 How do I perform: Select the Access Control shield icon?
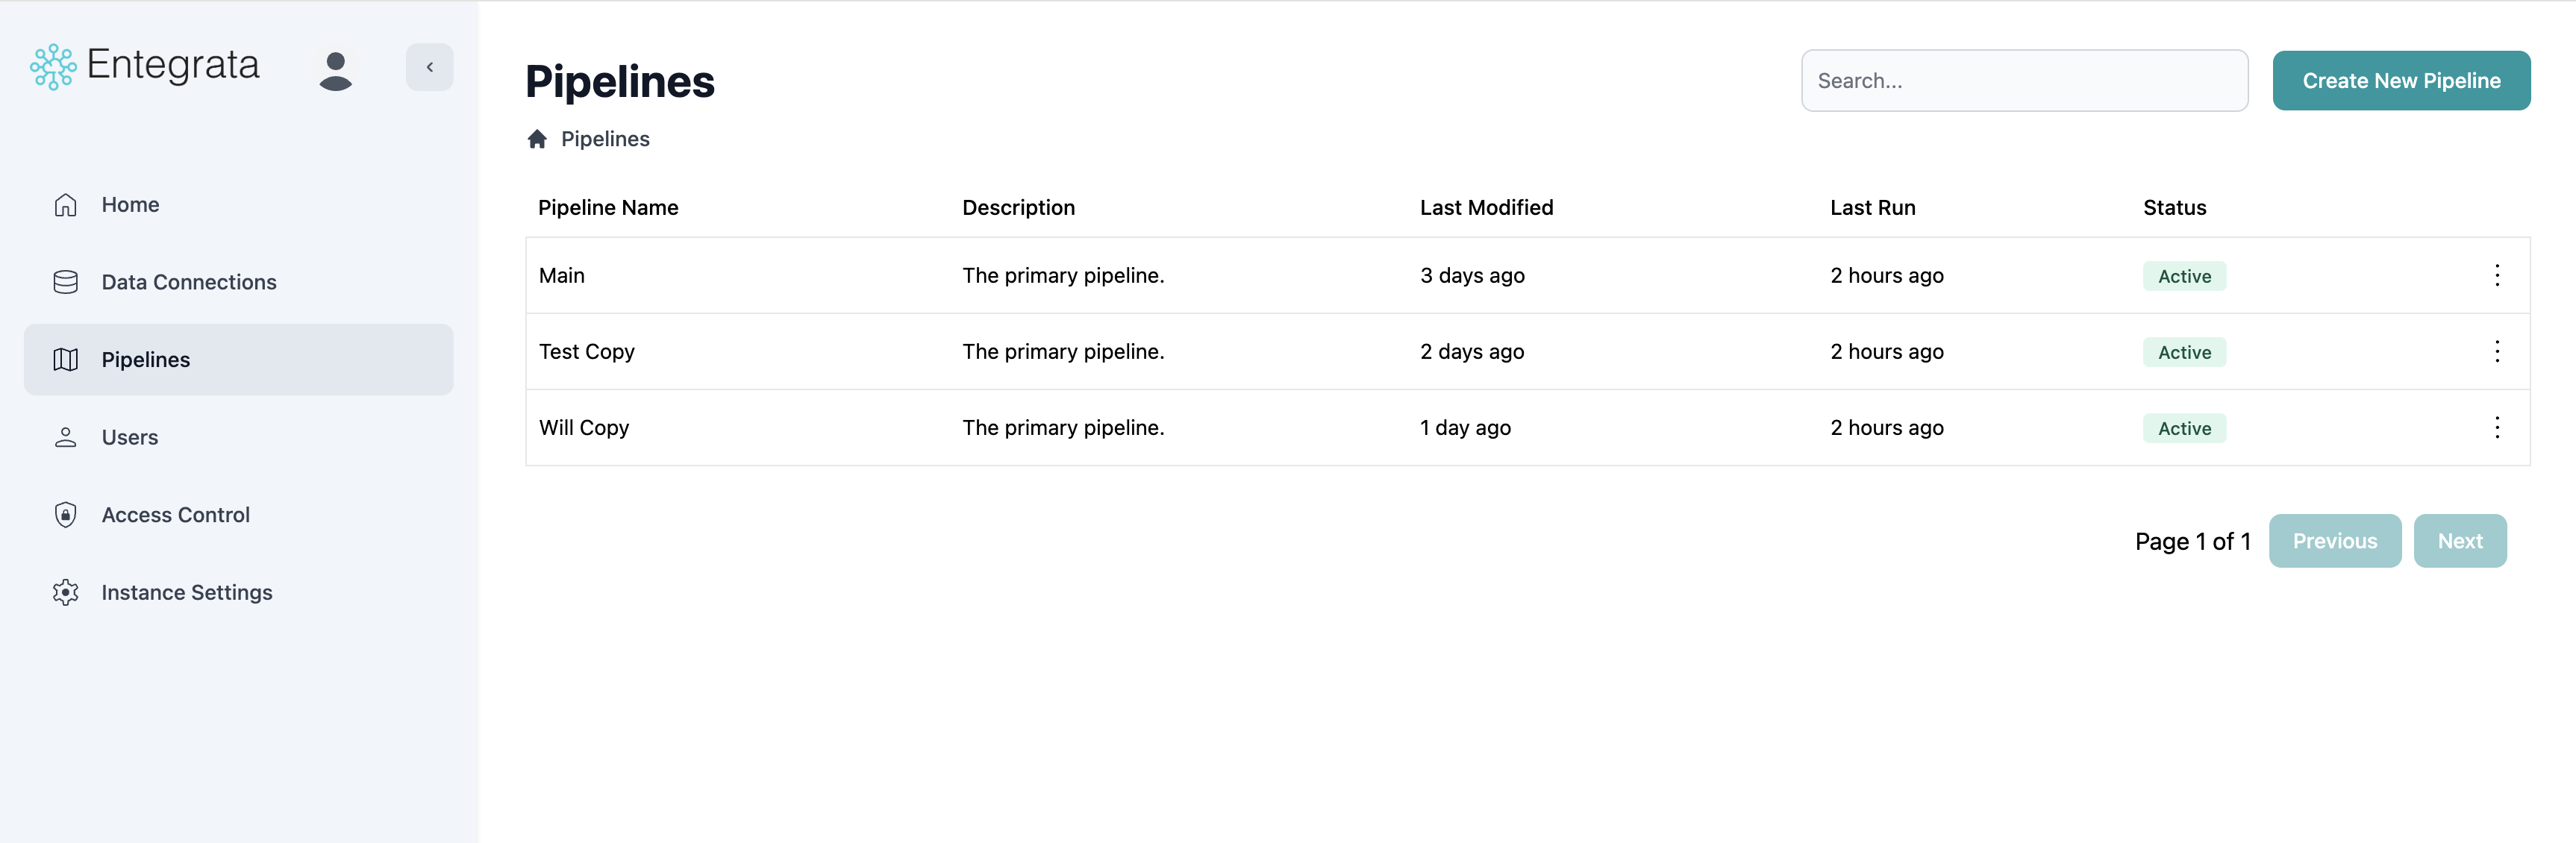click(65, 514)
